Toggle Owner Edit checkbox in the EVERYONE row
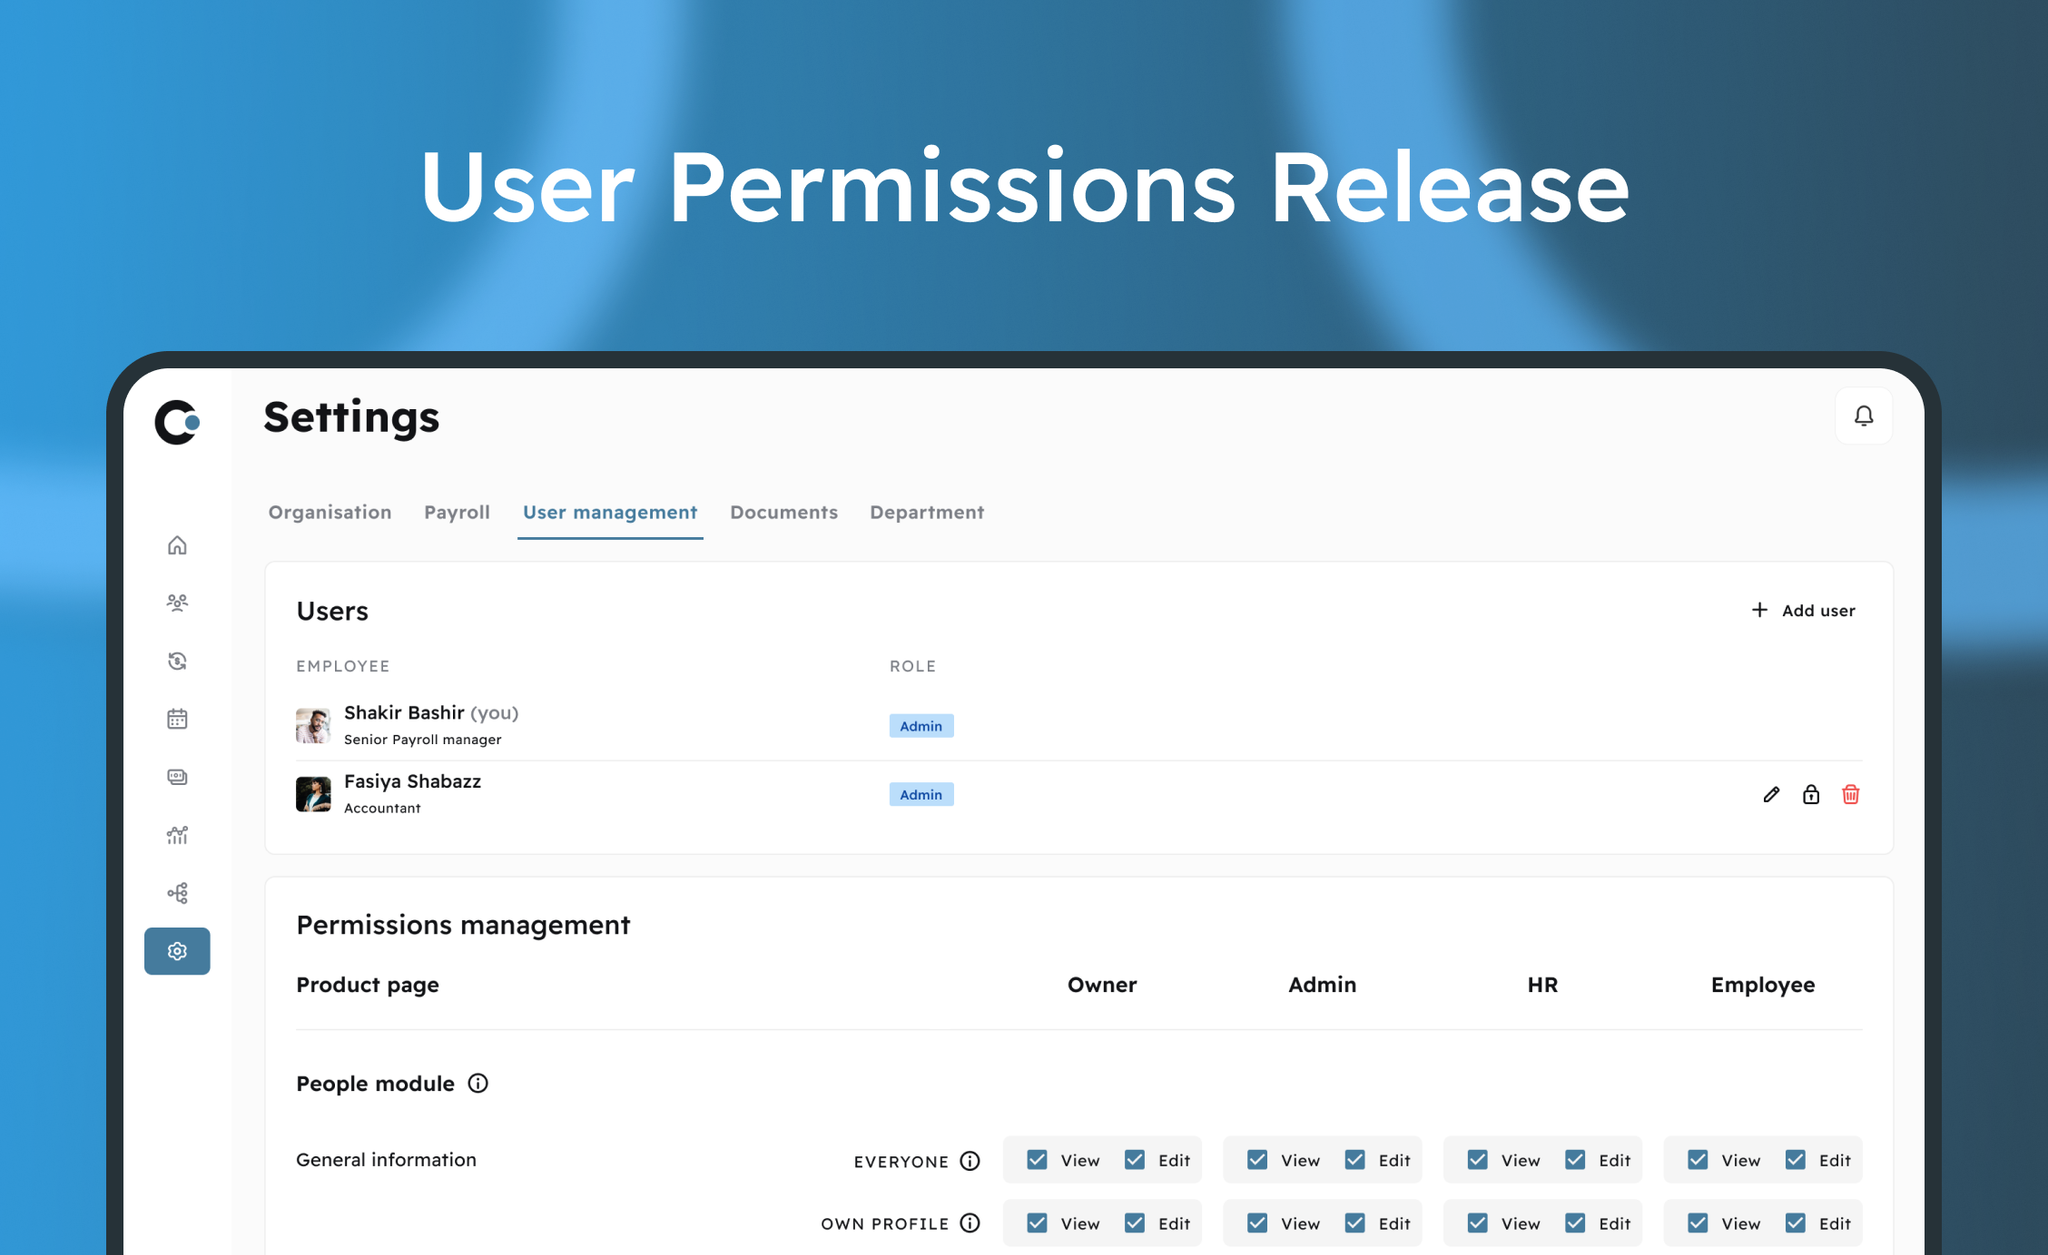Viewport: 2048px width, 1255px height. [x=1135, y=1160]
